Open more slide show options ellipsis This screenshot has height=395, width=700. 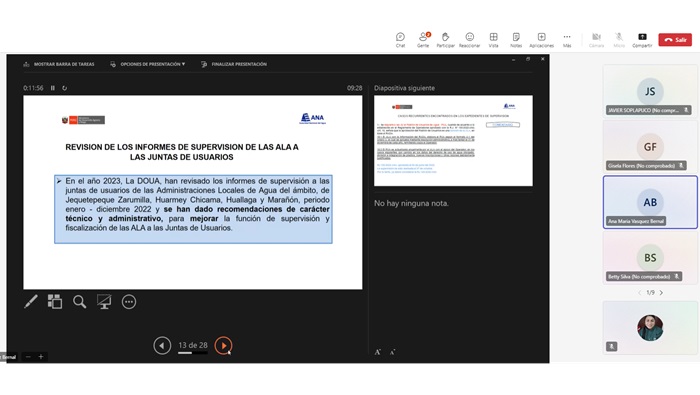(129, 302)
